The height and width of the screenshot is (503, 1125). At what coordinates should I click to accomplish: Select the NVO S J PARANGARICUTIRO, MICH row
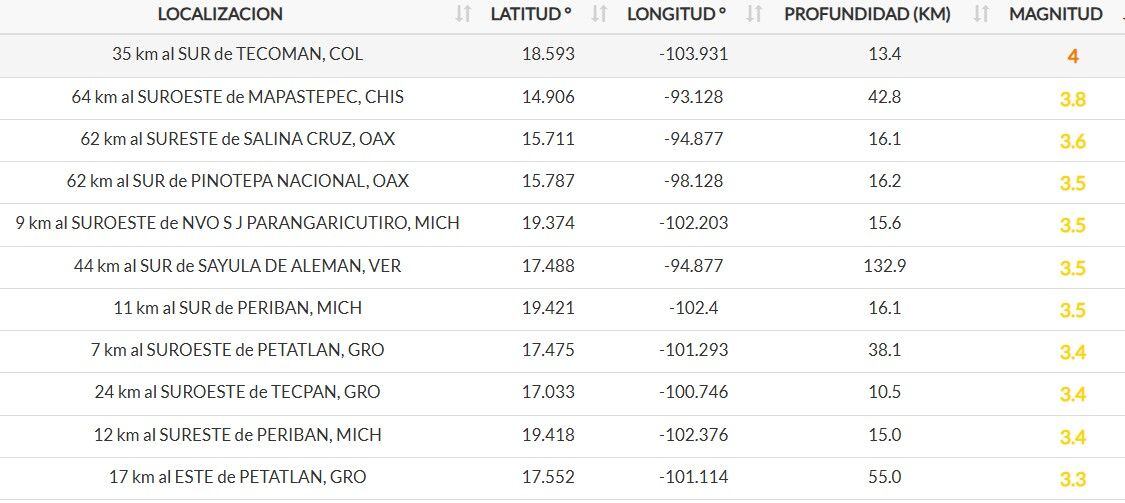pos(237,223)
